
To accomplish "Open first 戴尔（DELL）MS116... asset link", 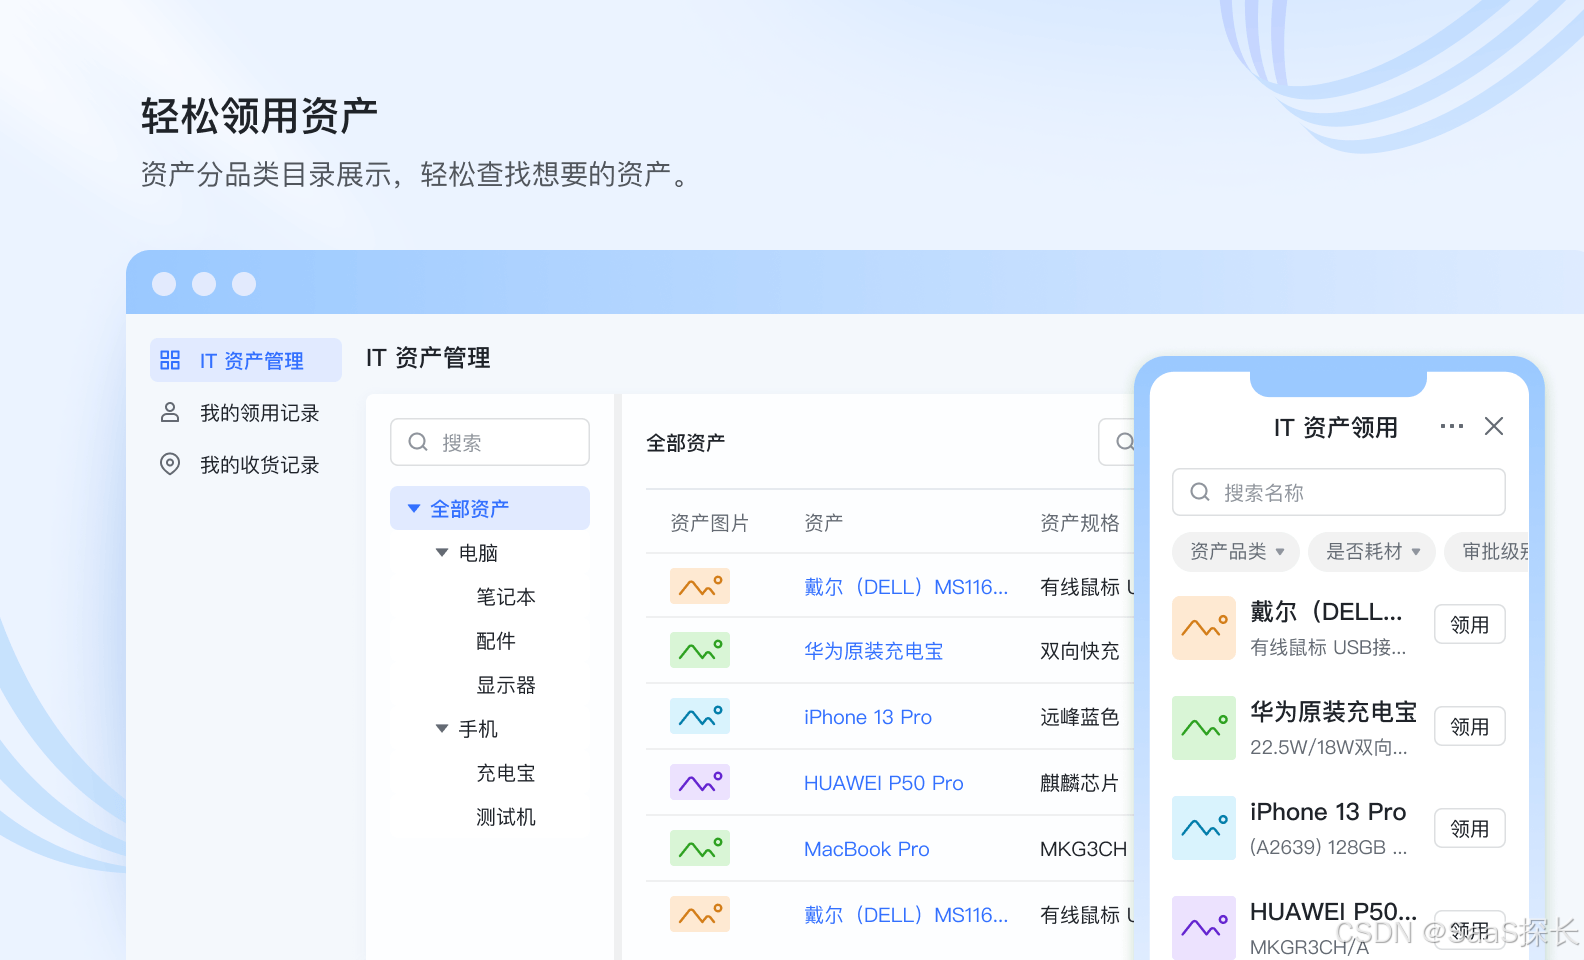I will [906, 587].
